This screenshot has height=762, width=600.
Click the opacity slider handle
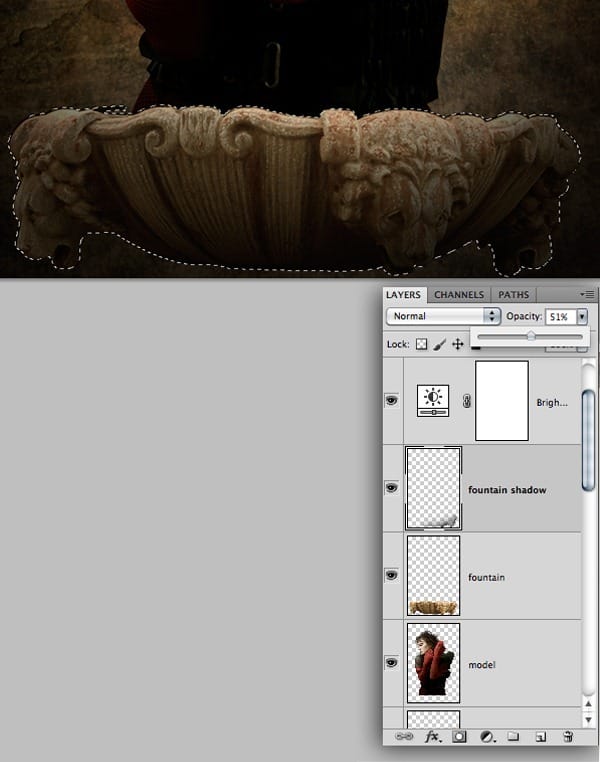tap(531, 336)
